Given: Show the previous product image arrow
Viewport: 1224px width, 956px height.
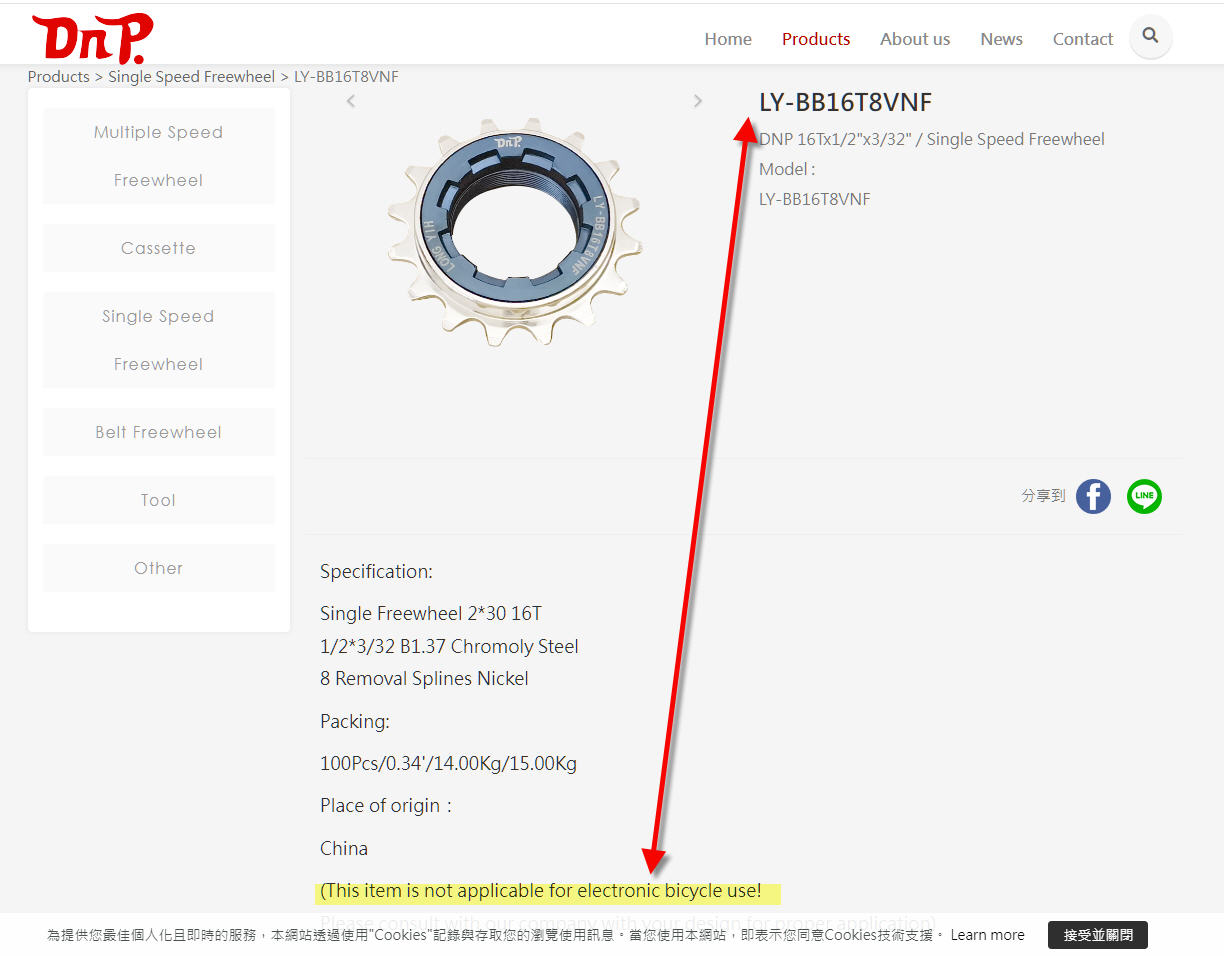Looking at the screenshot, I should pyautogui.click(x=351, y=101).
